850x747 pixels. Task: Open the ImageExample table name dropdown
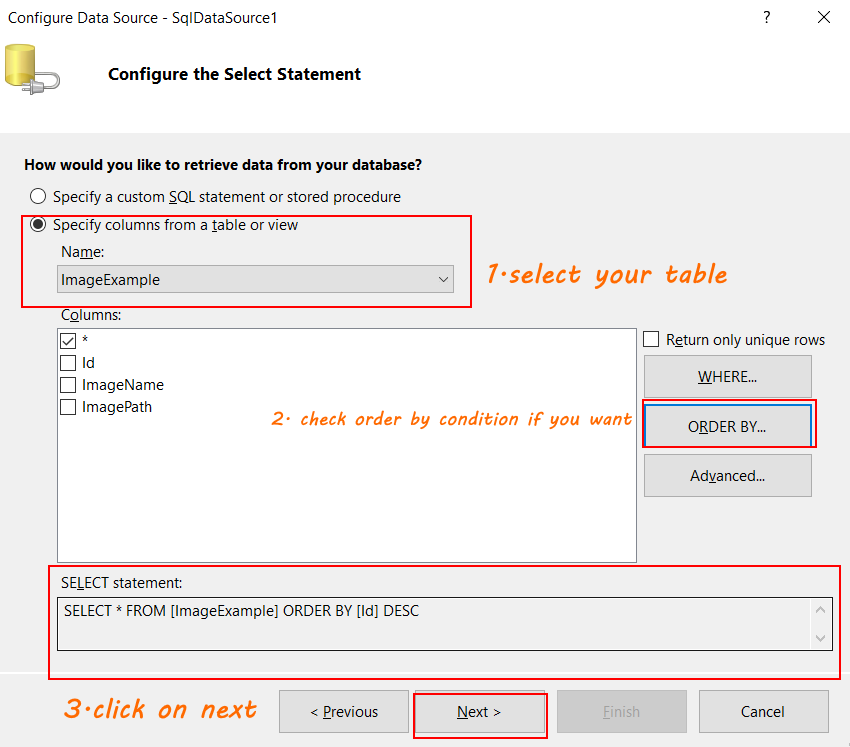(443, 279)
